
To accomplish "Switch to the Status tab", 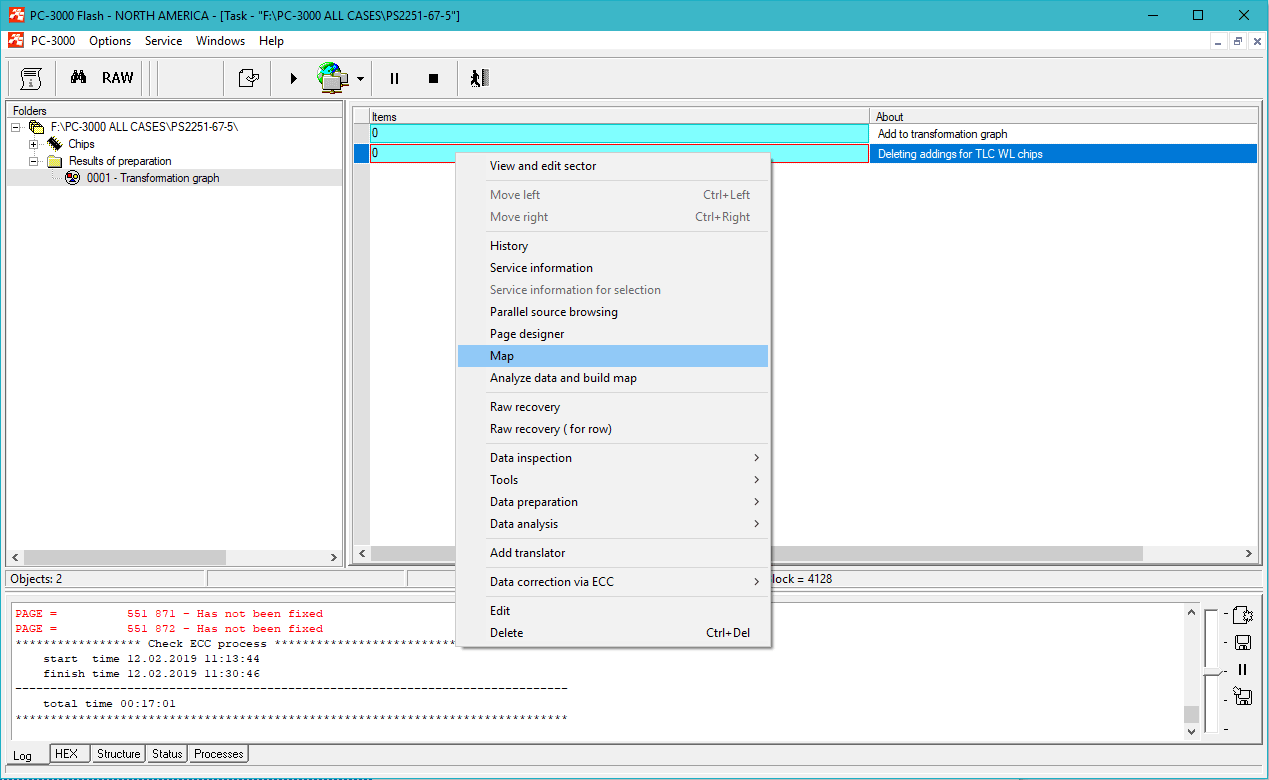I will (167, 754).
